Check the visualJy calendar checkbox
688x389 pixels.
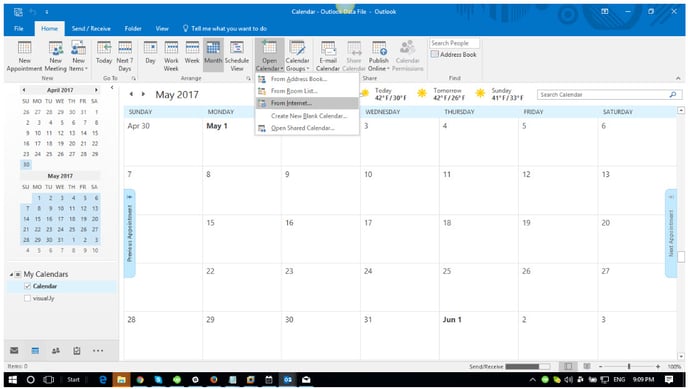(27, 298)
